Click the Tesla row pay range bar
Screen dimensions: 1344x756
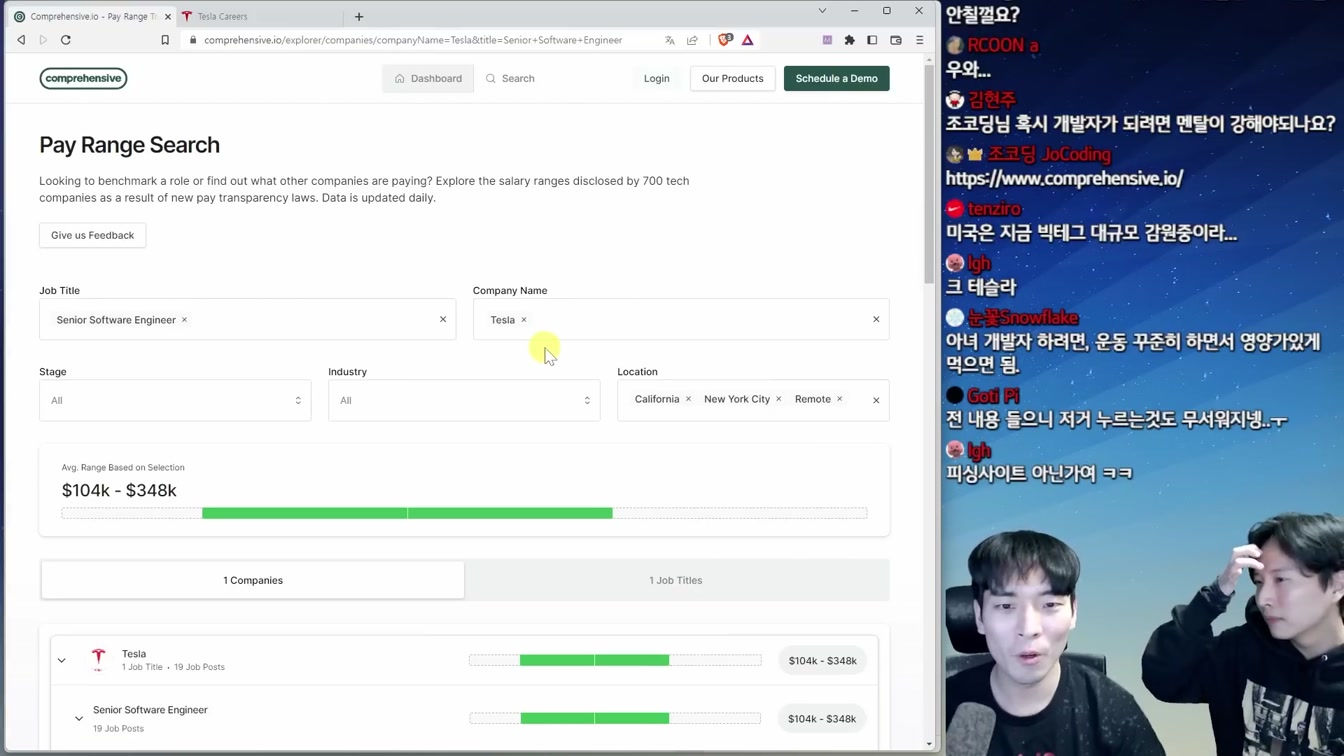615,660
